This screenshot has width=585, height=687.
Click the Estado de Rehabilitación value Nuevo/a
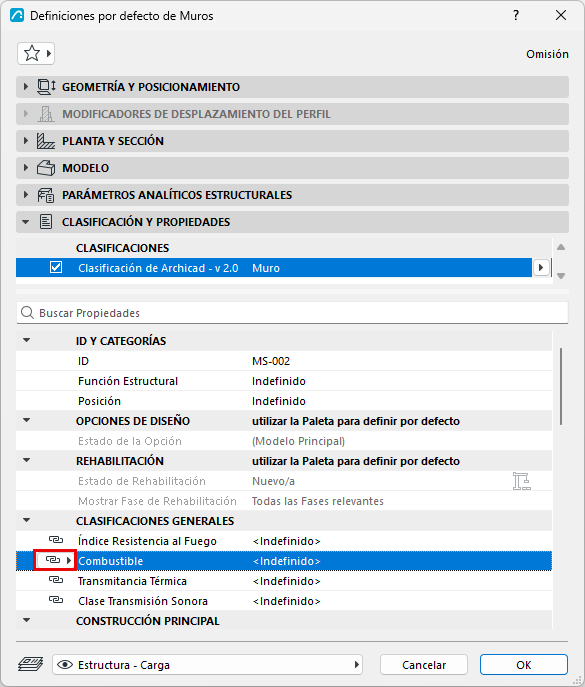click(x=273, y=481)
